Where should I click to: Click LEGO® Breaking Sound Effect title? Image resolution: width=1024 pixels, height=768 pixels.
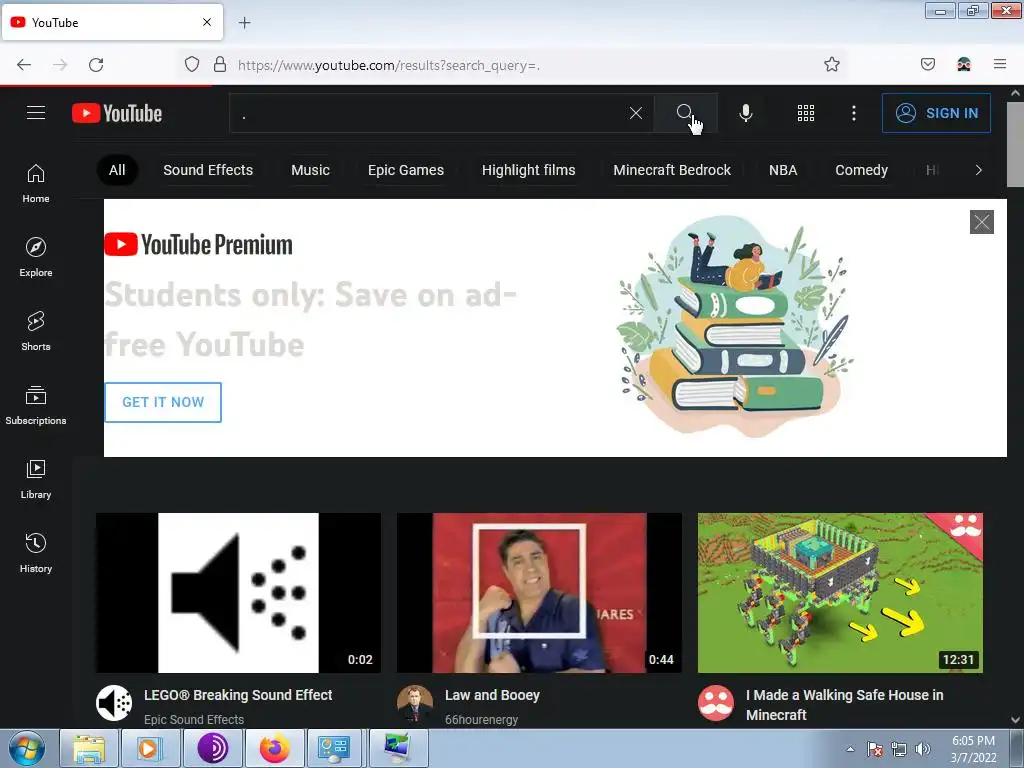[238, 695]
